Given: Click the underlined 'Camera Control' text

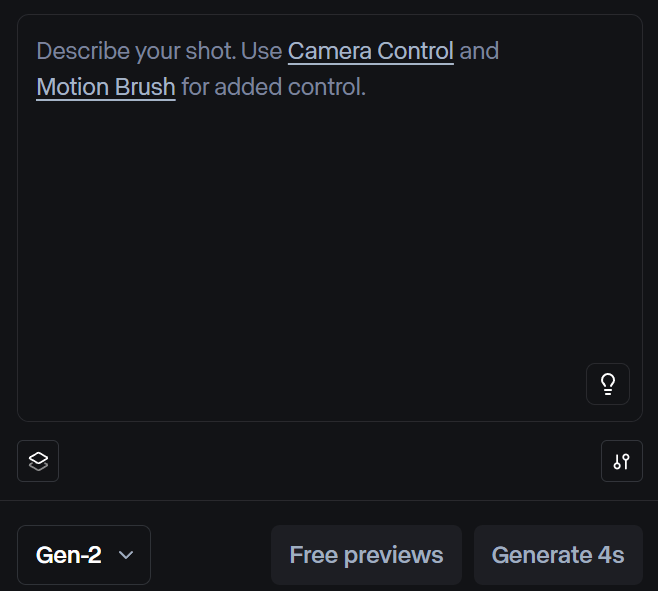Looking at the screenshot, I should click(x=370, y=51).
